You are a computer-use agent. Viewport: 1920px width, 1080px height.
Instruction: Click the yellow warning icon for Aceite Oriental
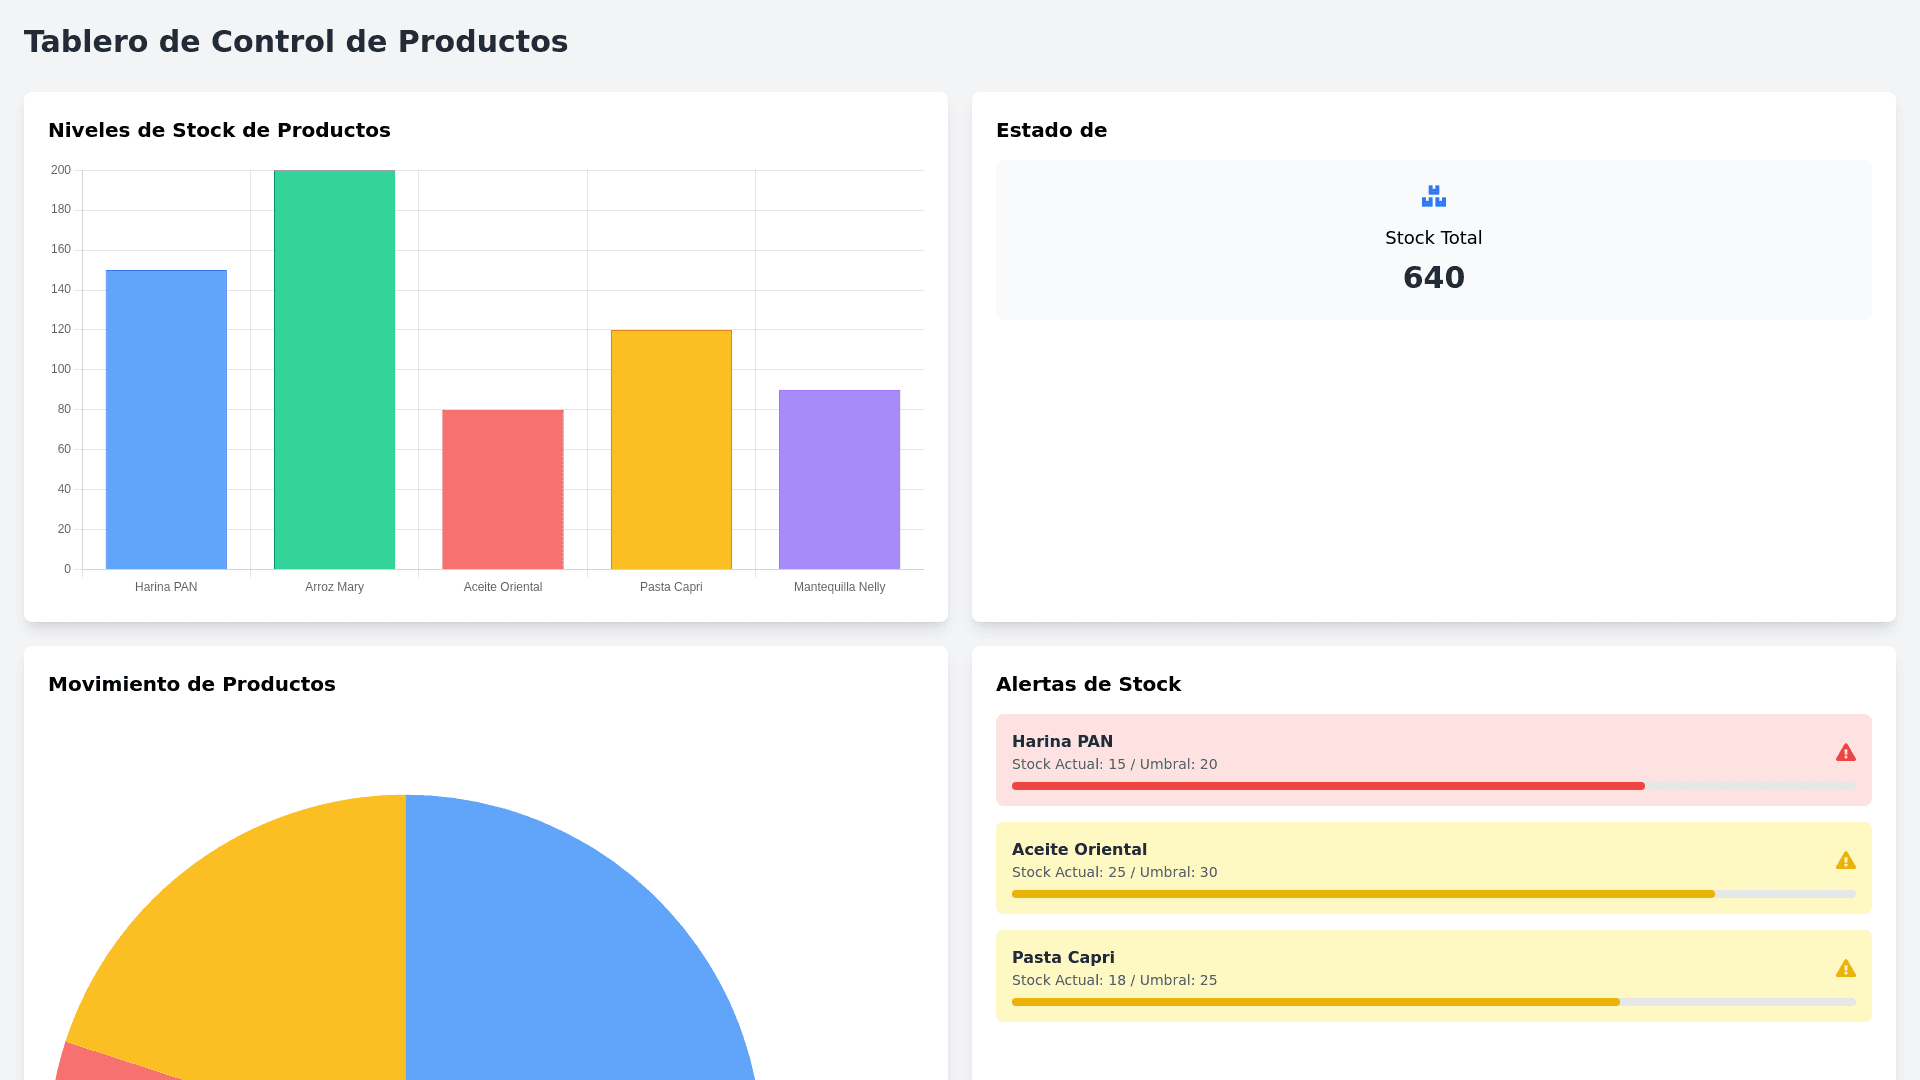click(x=1845, y=861)
